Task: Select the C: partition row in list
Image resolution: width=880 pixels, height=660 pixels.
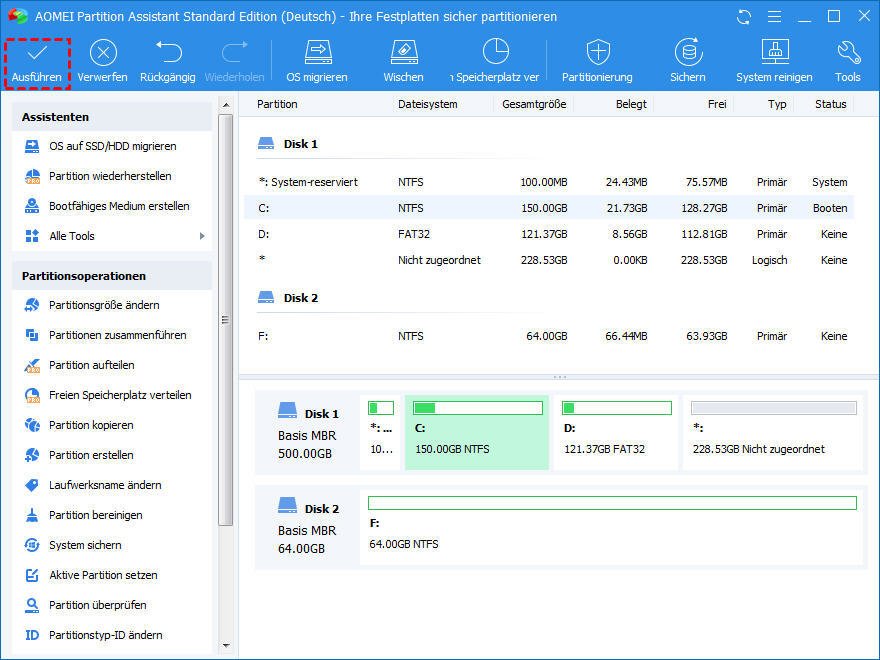Action: [549, 208]
